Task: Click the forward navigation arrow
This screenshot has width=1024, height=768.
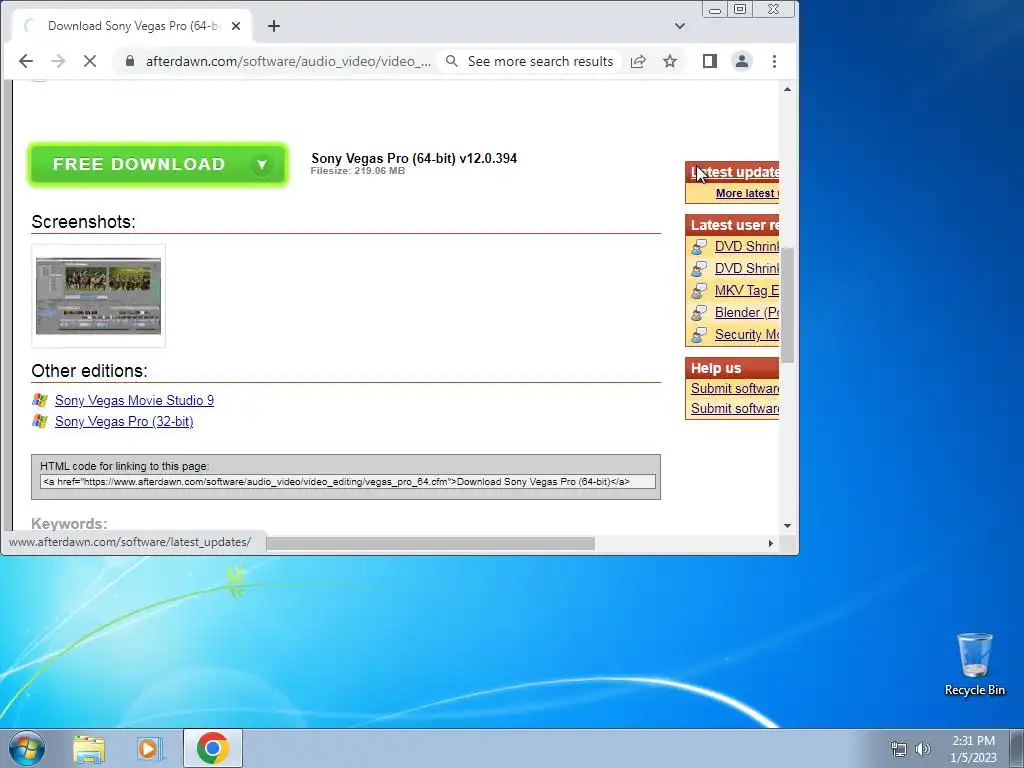Action: pos(58,61)
